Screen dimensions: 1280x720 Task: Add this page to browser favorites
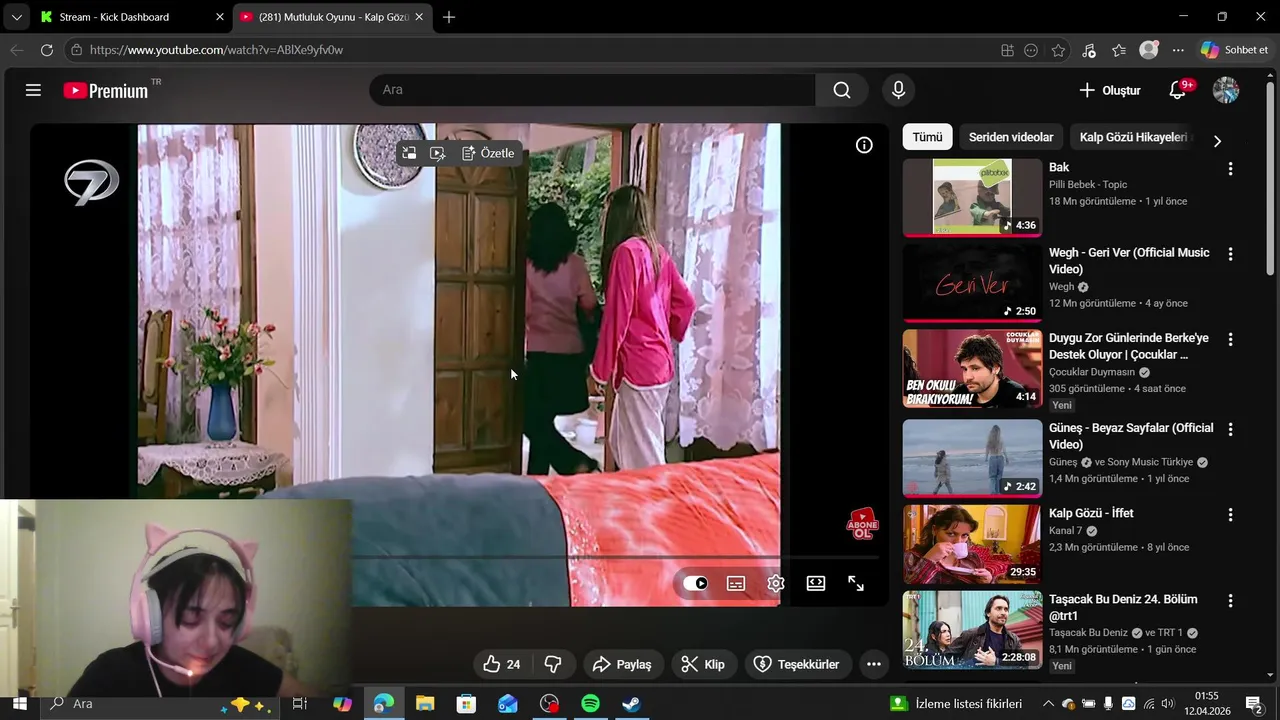pyautogui.click(x=1058, y=50)
